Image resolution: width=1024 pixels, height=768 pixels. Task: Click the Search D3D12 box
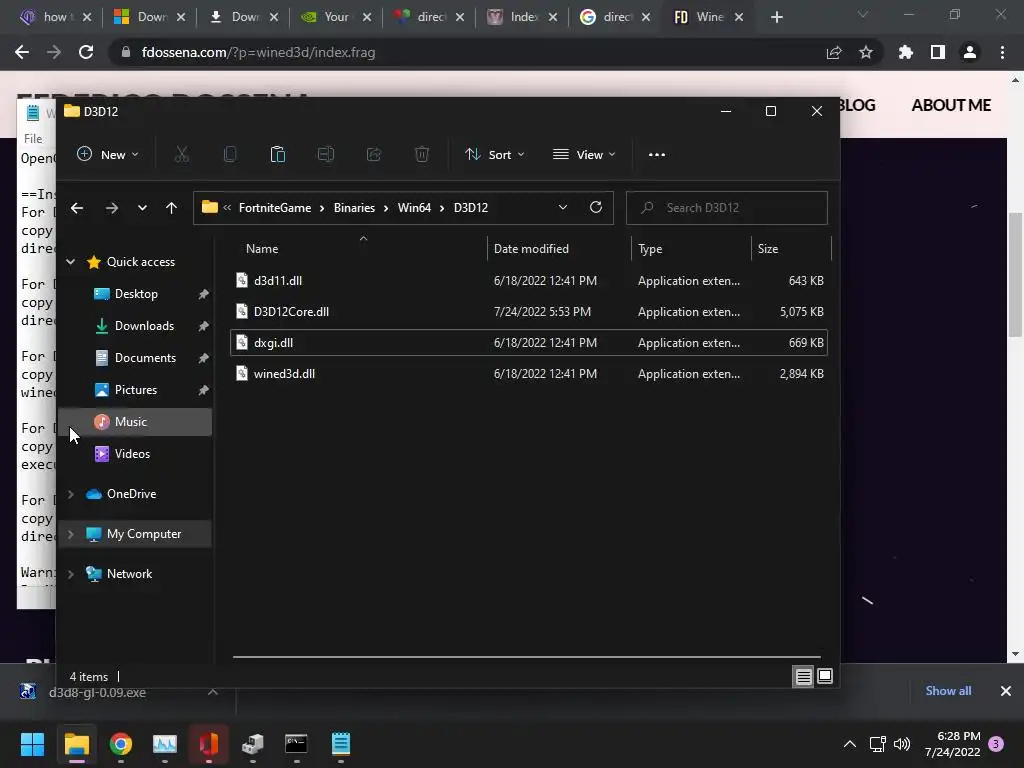pos(727,208)
